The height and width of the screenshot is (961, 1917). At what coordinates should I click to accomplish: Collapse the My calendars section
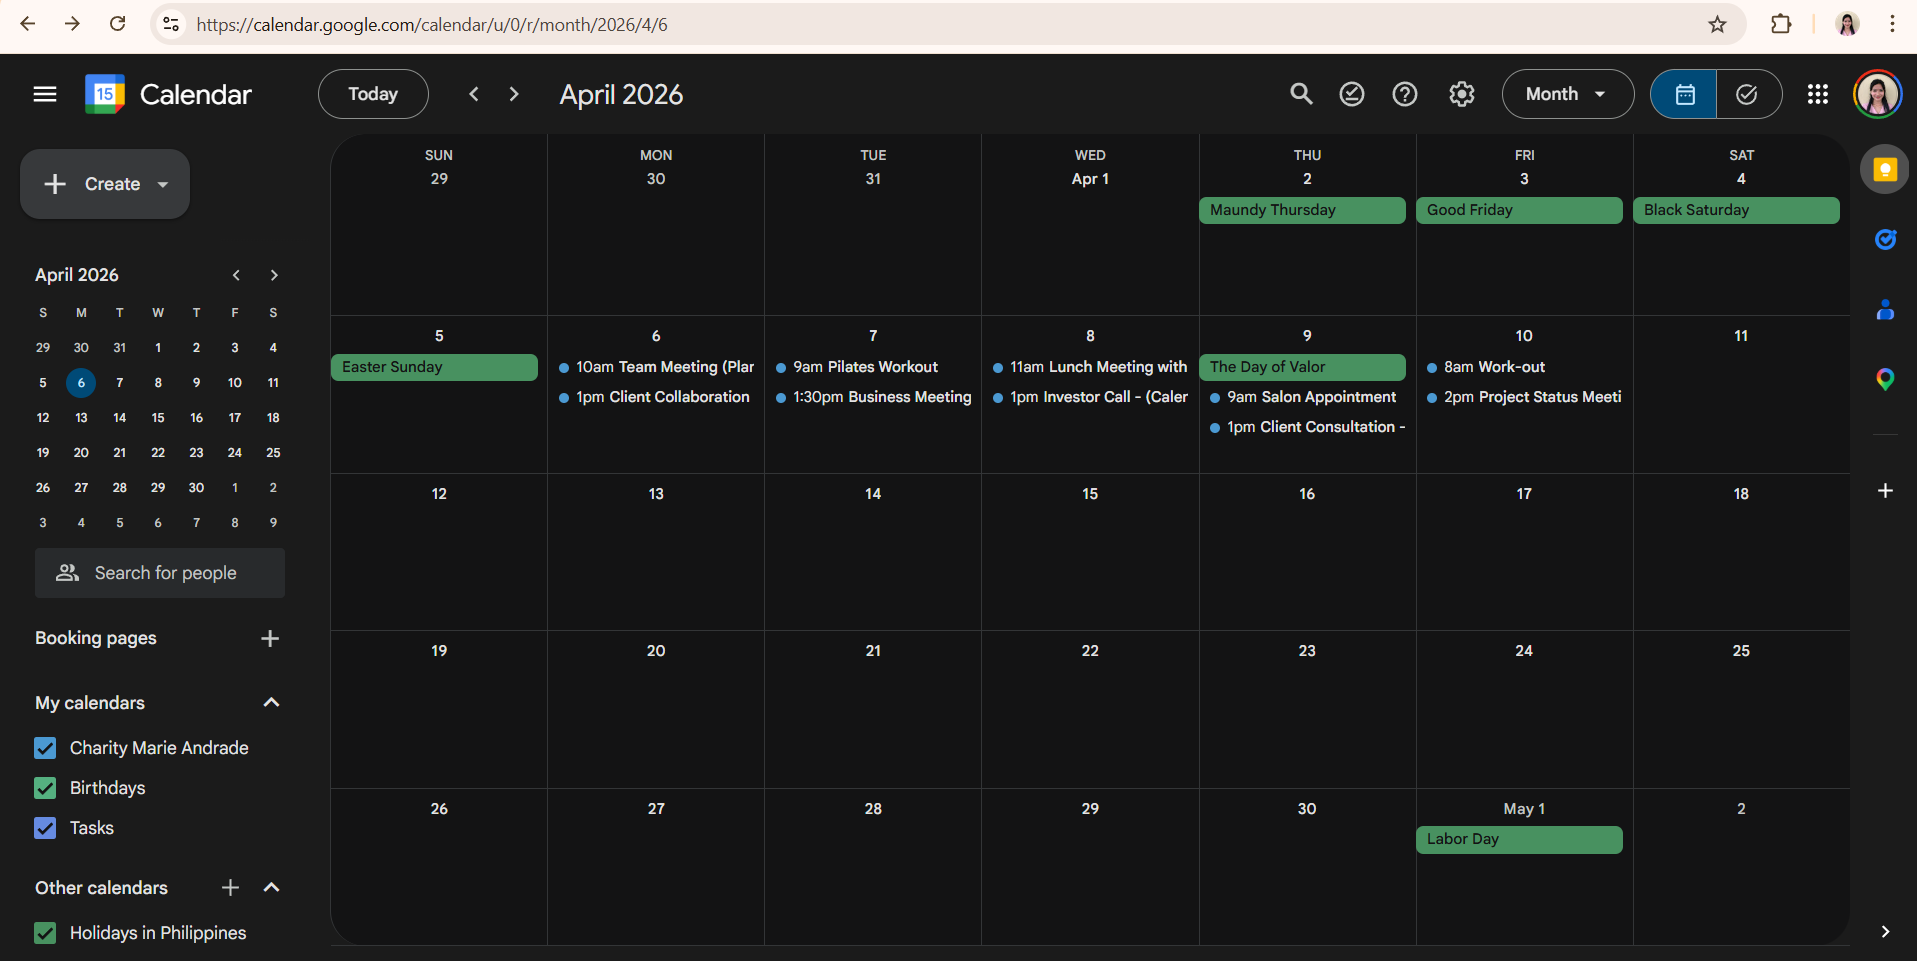pyautogui.click(x=271, y=703)
